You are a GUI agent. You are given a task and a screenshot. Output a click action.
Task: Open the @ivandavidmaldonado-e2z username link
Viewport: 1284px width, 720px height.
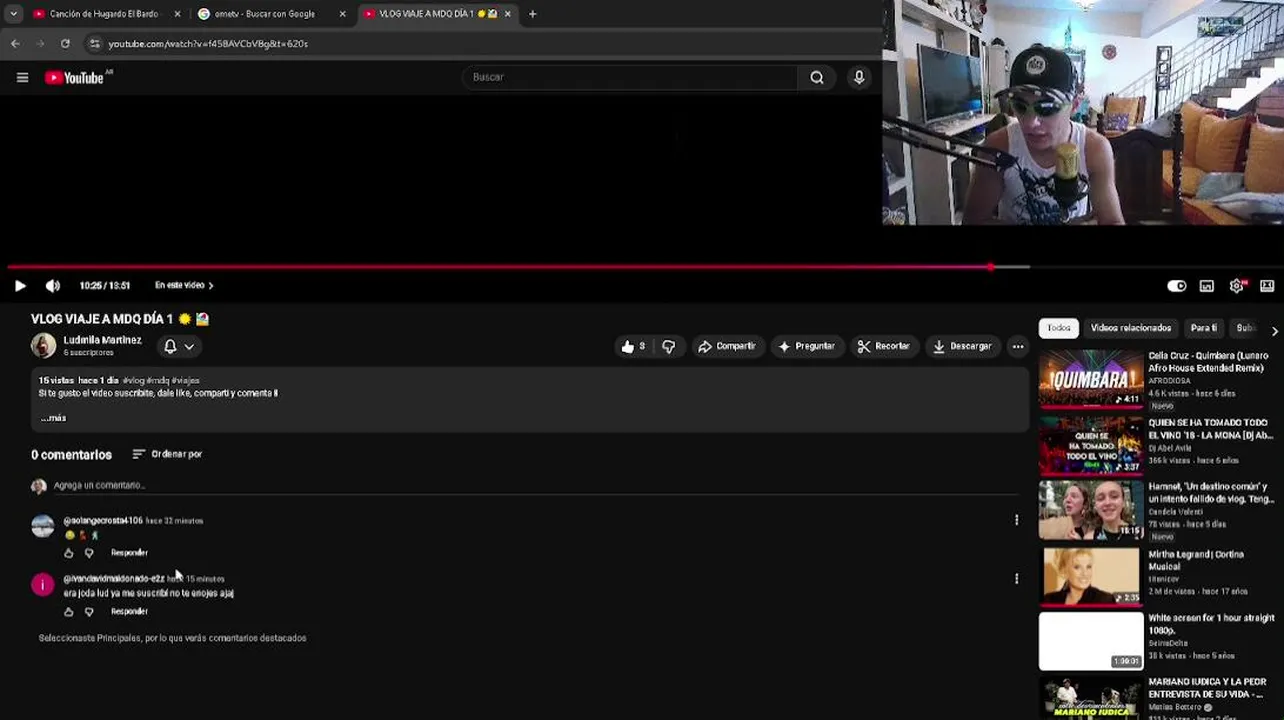pos(114,579)
